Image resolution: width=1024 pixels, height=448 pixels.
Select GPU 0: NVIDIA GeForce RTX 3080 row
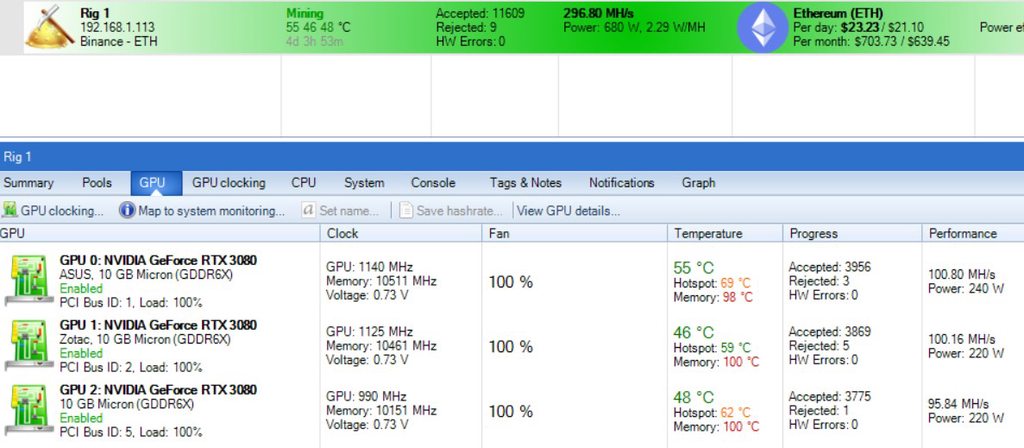[512, 281]
